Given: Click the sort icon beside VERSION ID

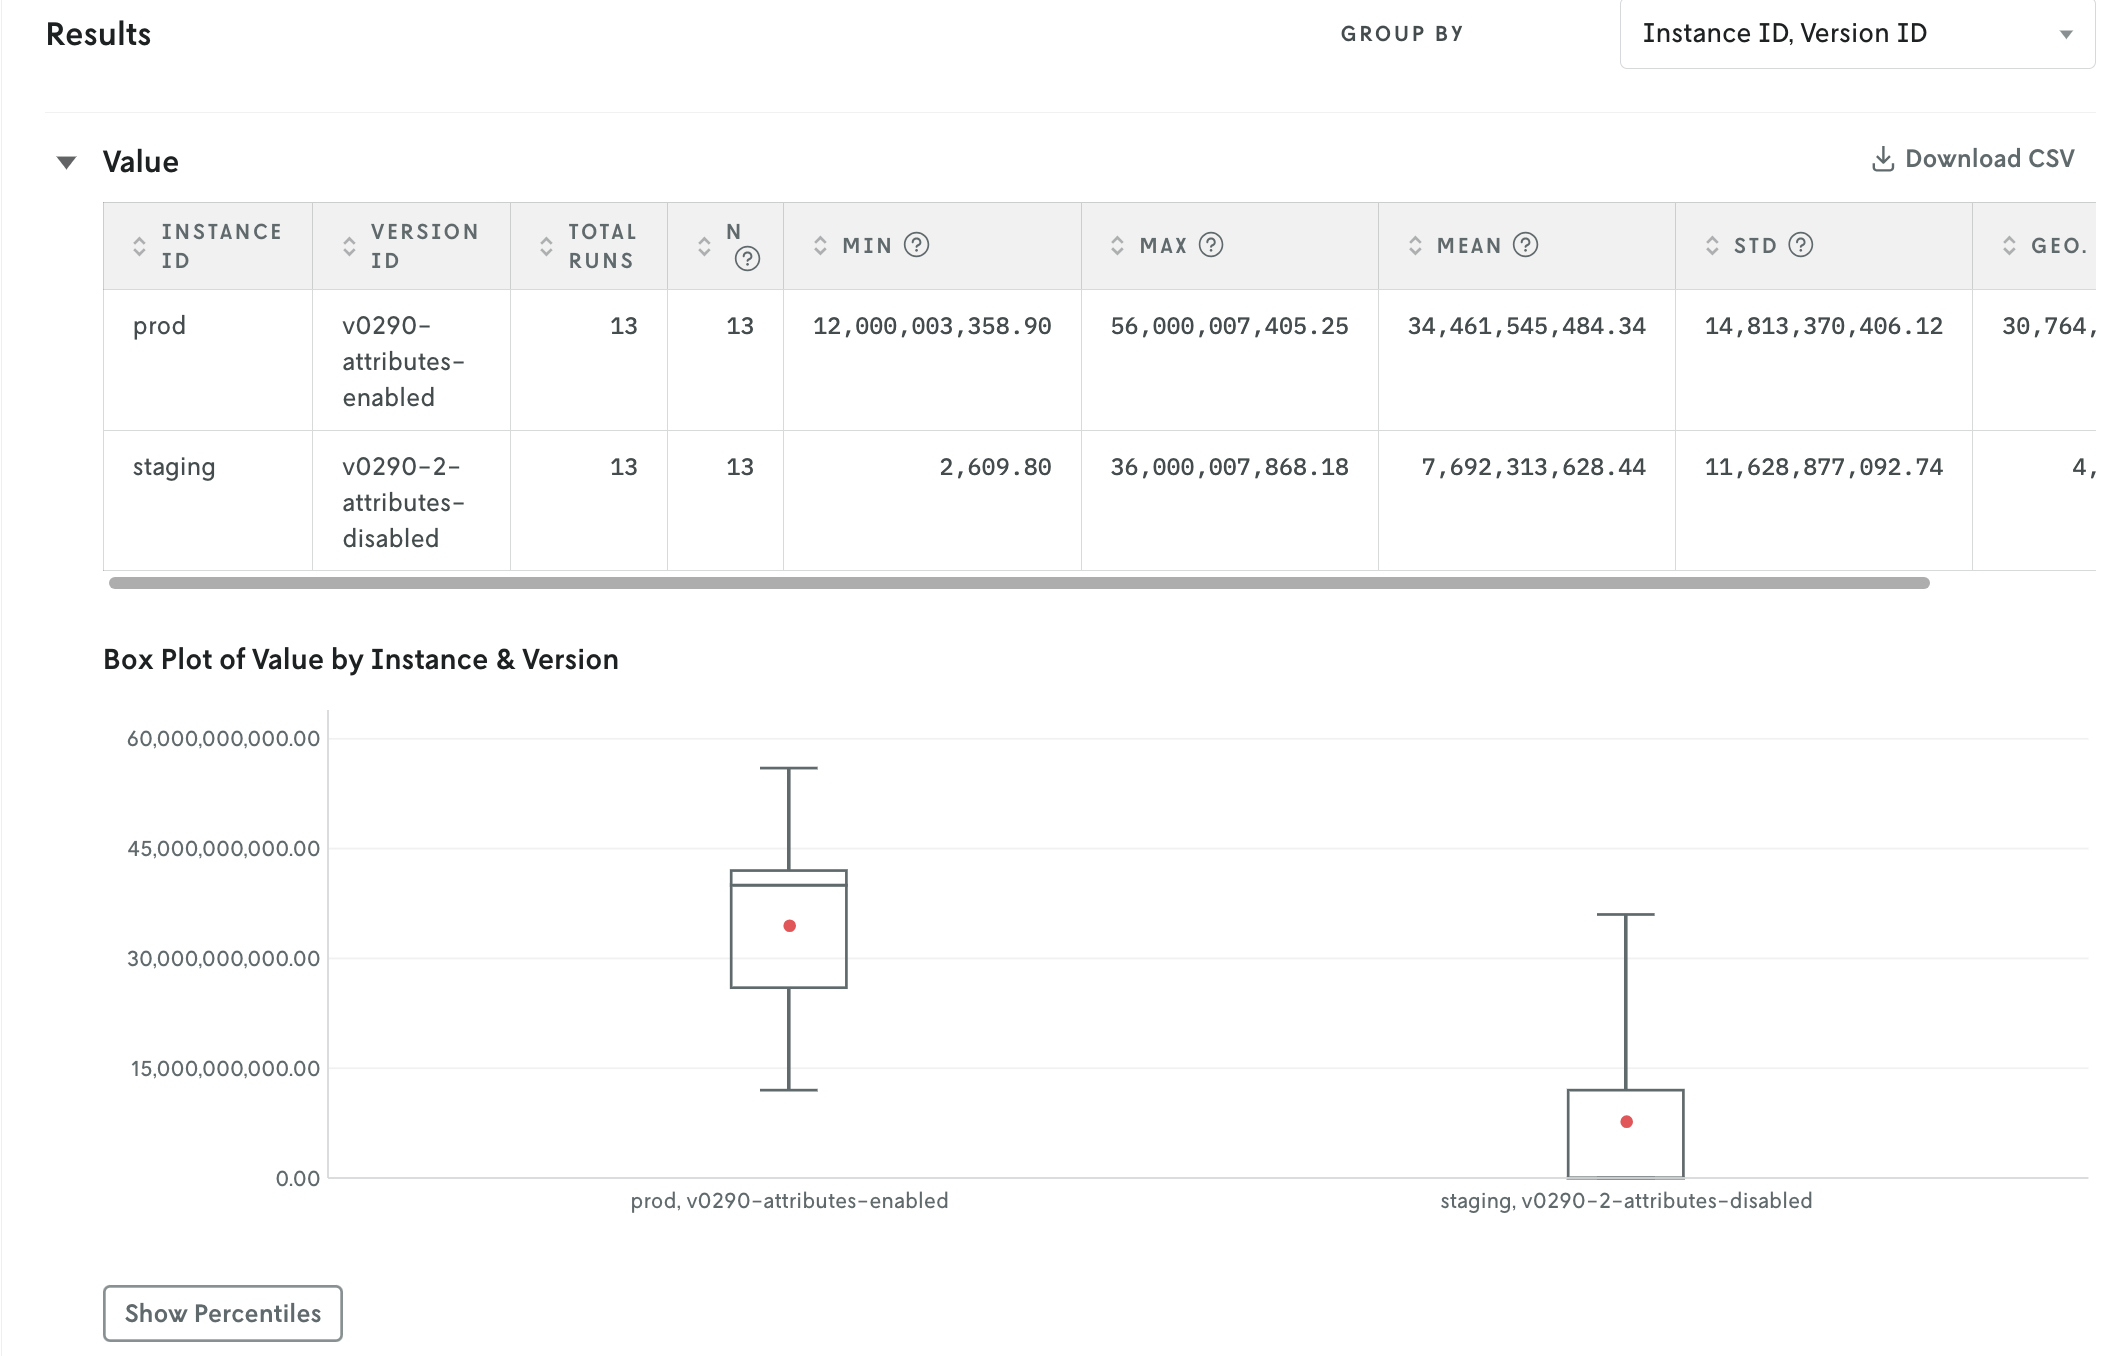Looking at the screenshot, I should tap(348, 245).
